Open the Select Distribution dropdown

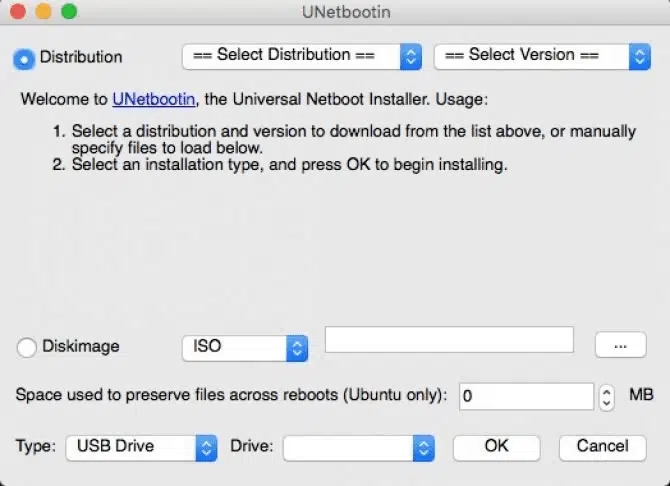pyautogui.click(x=301, y=56)
